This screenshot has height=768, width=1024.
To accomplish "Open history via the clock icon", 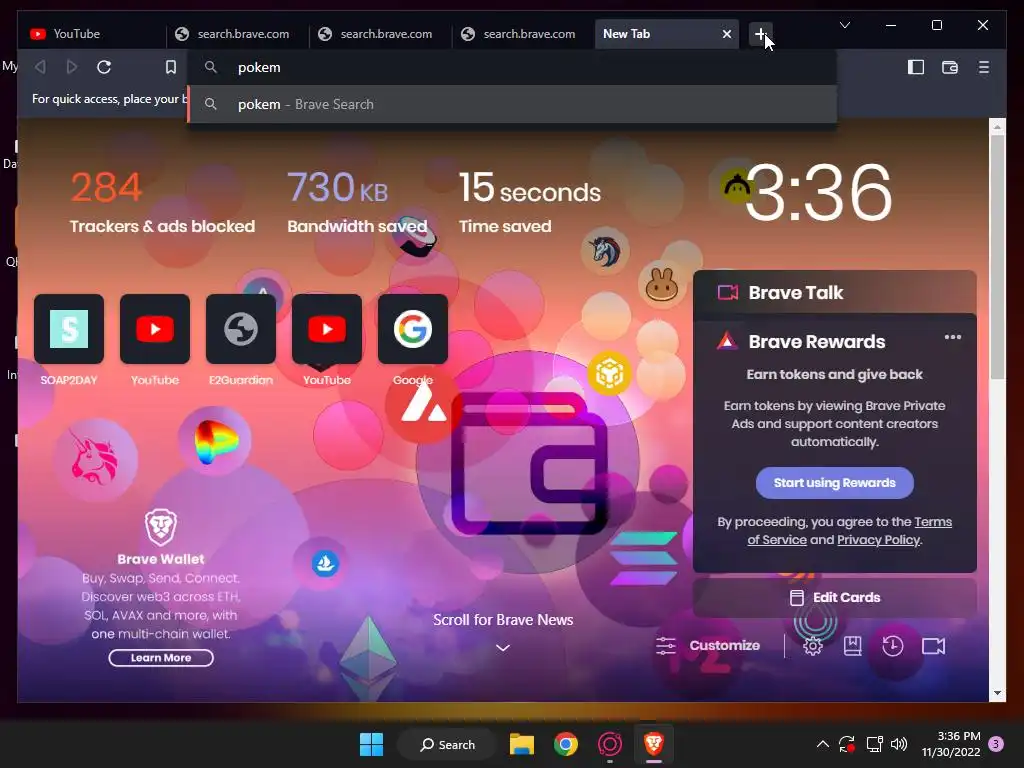I will (x=892, y=646).
